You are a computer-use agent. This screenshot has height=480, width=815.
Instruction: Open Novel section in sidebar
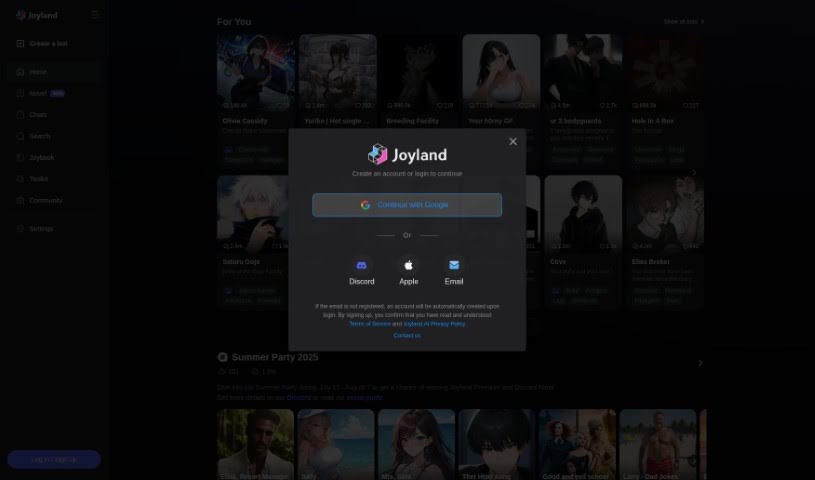click(x=54, y=93)
